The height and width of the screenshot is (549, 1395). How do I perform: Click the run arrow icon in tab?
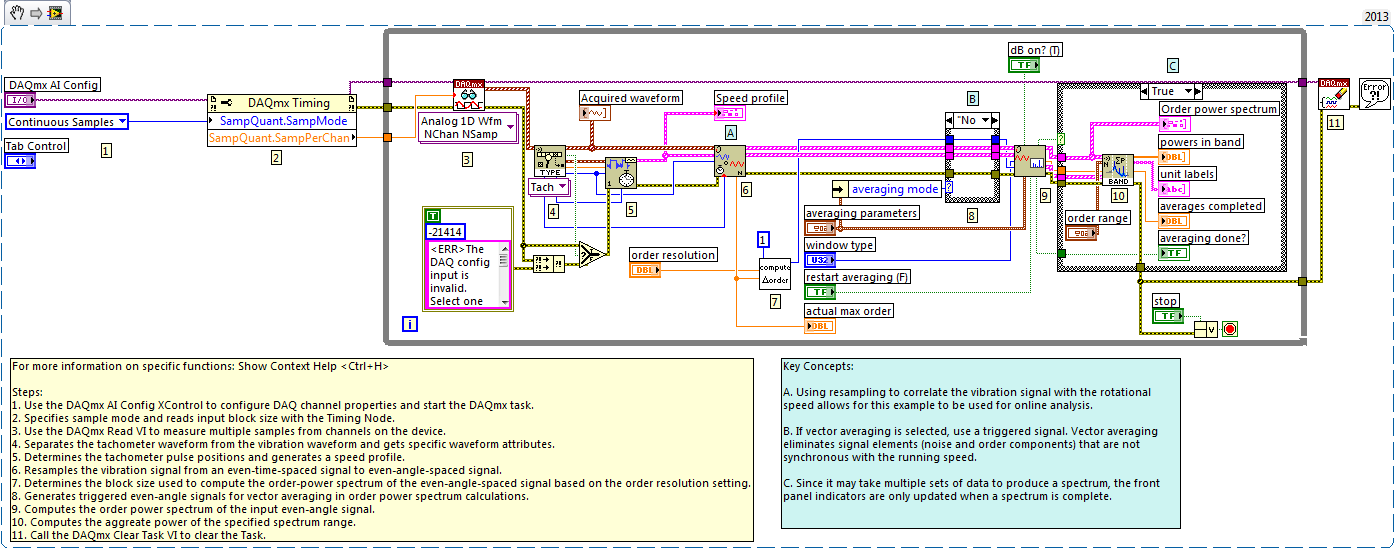[x=35, y=12]
